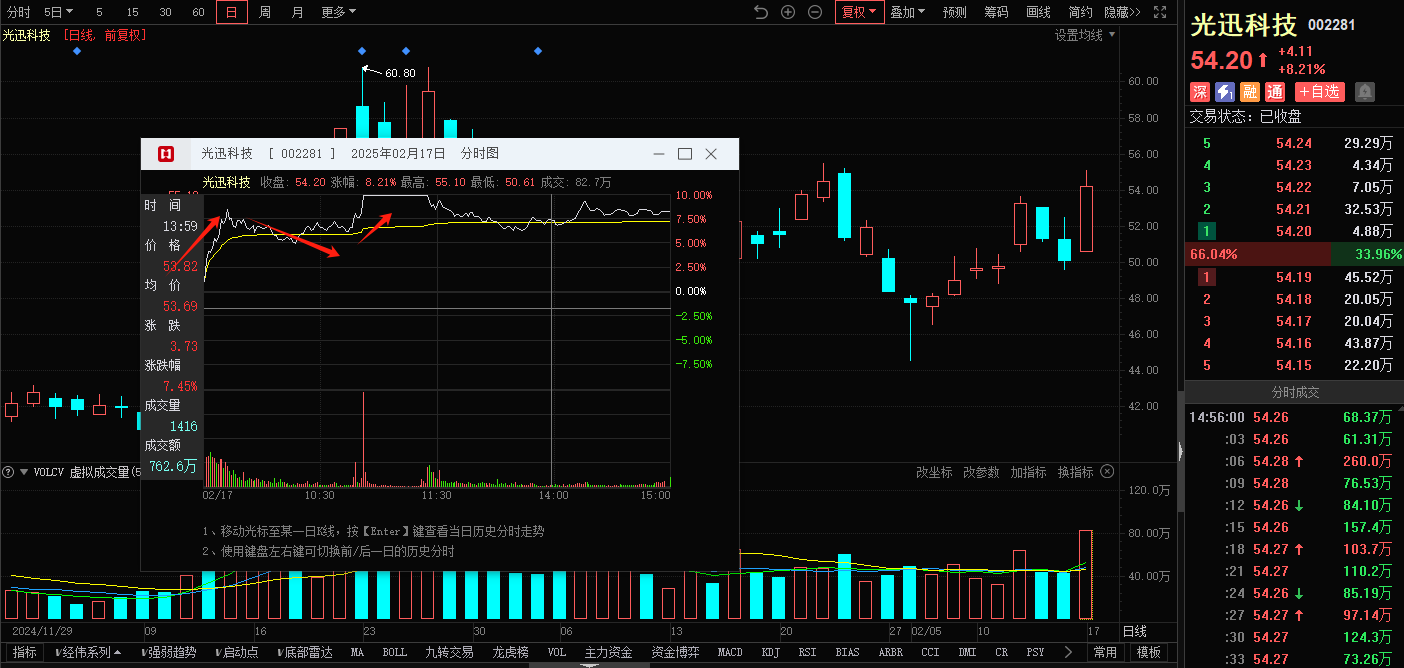Zoom out chart with the minus icon
This screenshot has width=1404, height=668.
pyautogui.click(x=815, y=12)
